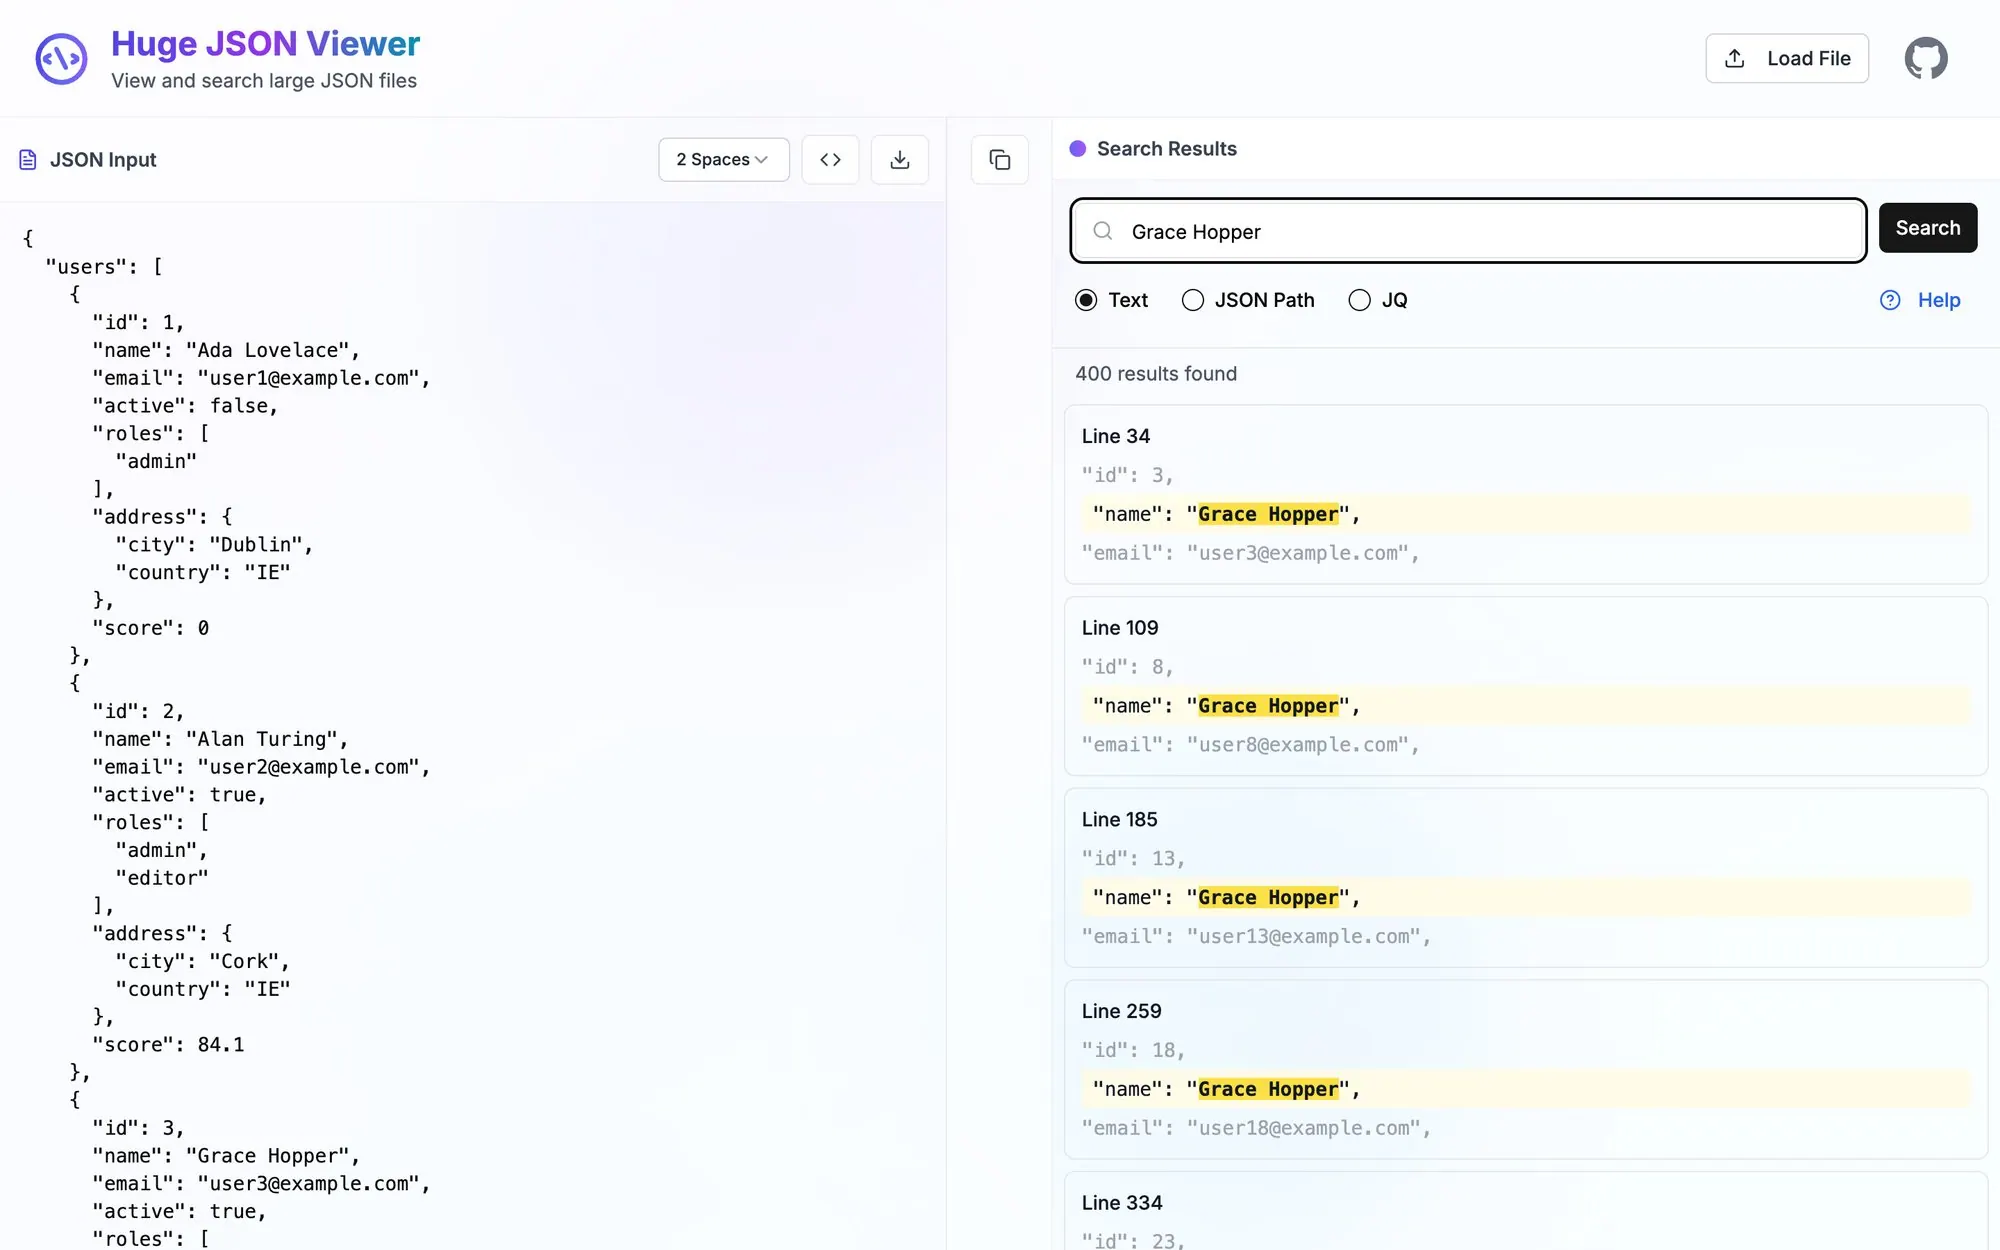The height and width of the screenshot is (1250, 2000).
Task: Click the user18@example.com line in results
Action: tap(1256, 1128)
